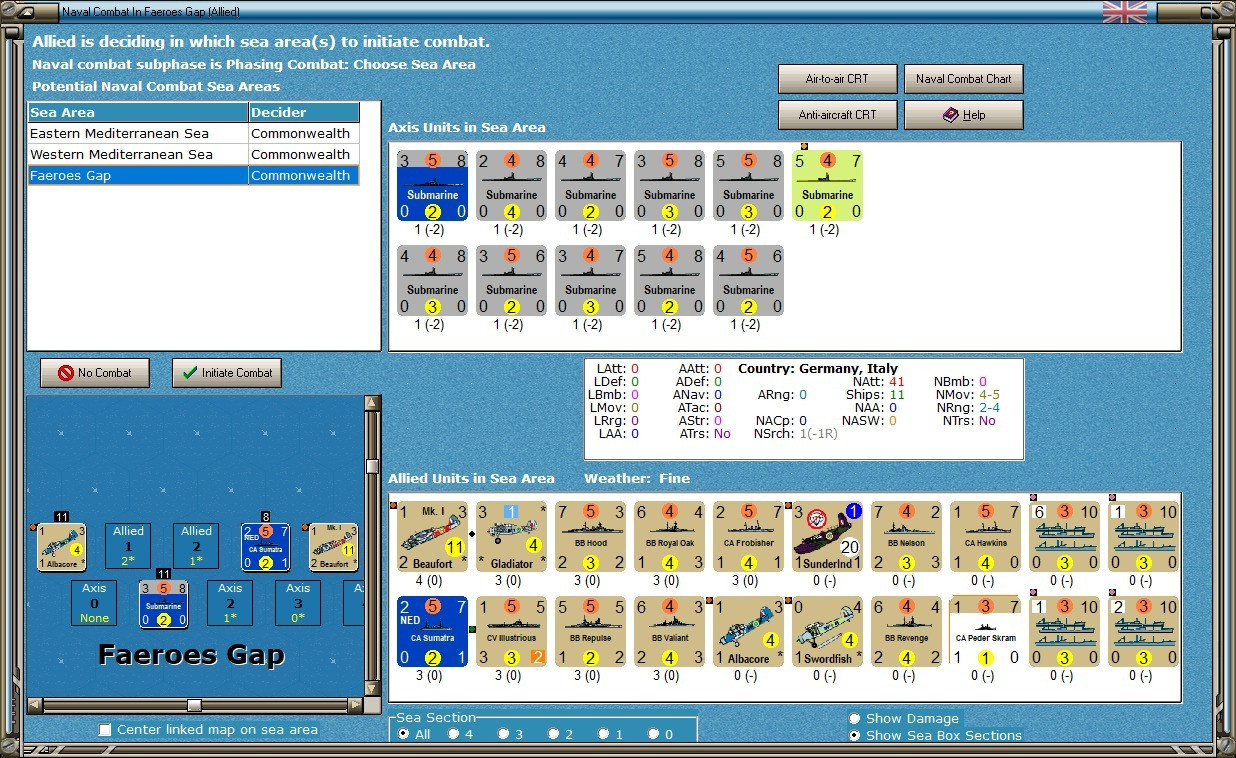Click the map's vertical scrollbar thumb
Screen dimensions: 1236x758
pyautogui.click(x=373, y=466)
